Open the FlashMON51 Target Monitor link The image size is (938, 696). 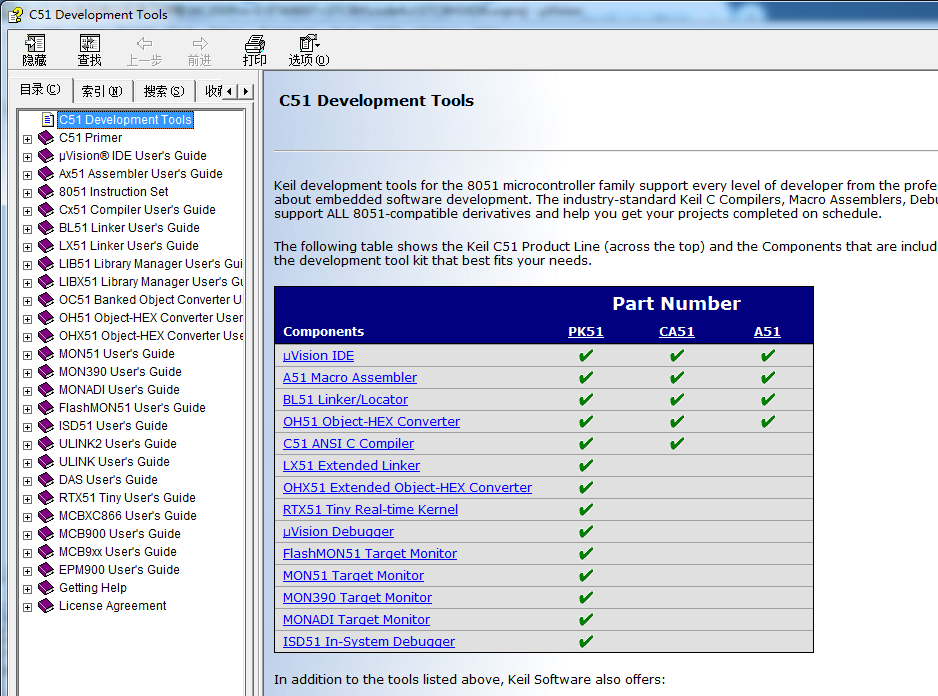(x=370, y=554)
